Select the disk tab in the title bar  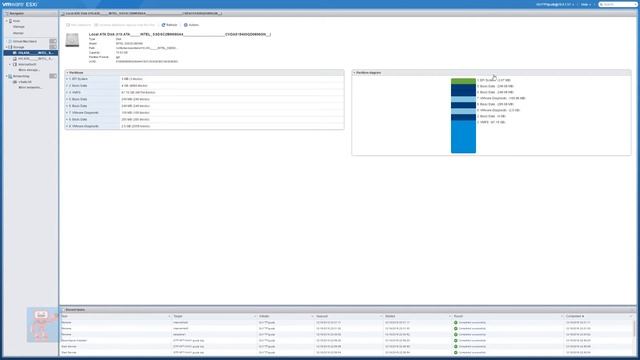[x=142, y=13]
